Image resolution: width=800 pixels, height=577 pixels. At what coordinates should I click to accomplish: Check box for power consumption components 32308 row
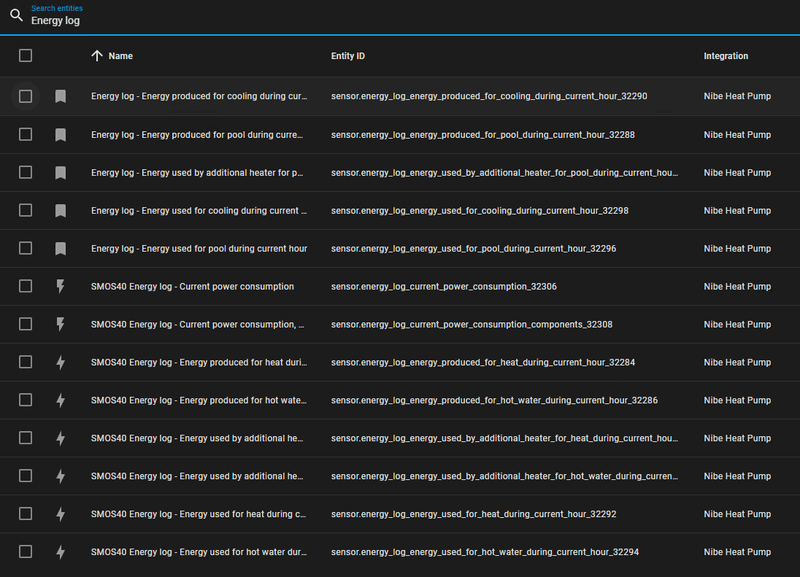tap(26, 324)
